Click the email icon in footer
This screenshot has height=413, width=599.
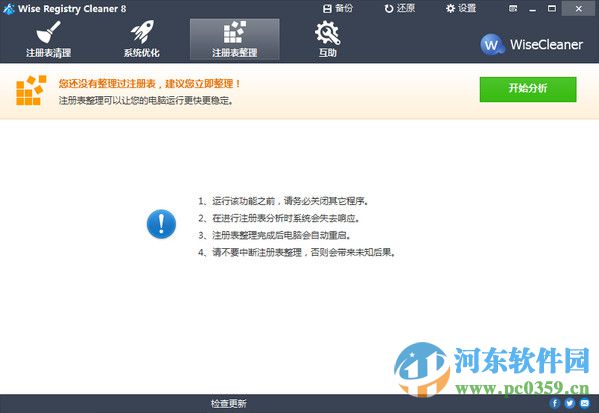585,403
